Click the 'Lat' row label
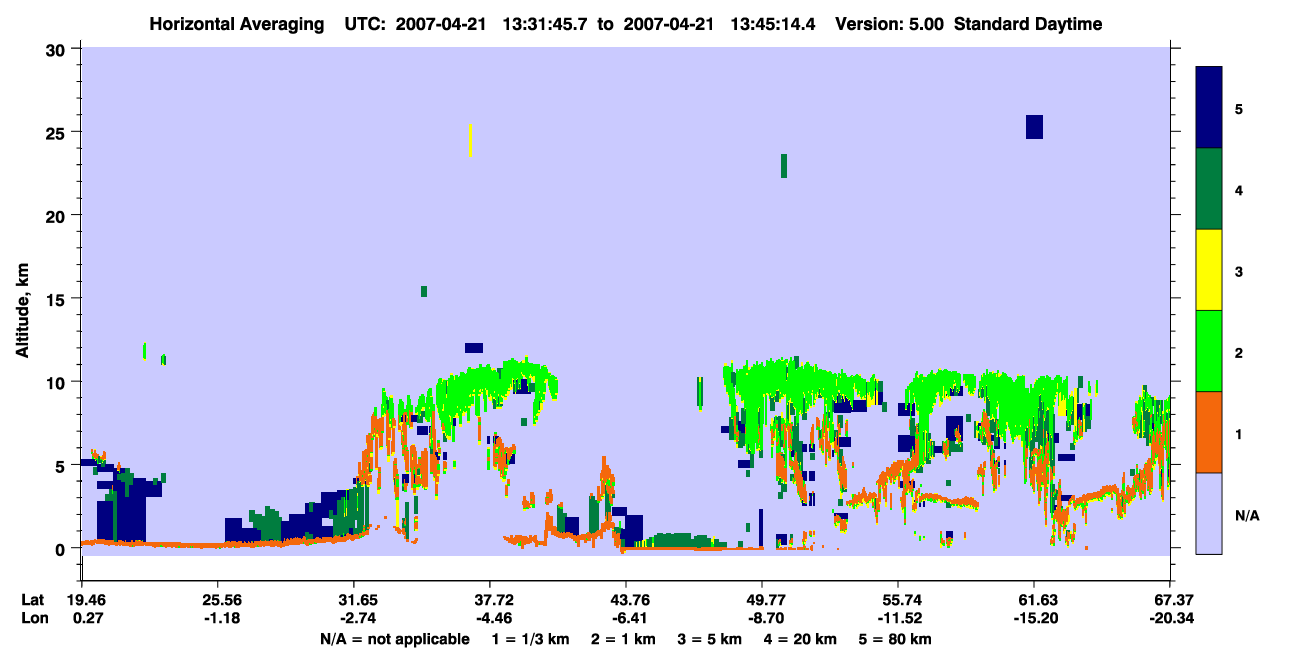Viewport: 1300px width, 667px height. coord(32,600)
